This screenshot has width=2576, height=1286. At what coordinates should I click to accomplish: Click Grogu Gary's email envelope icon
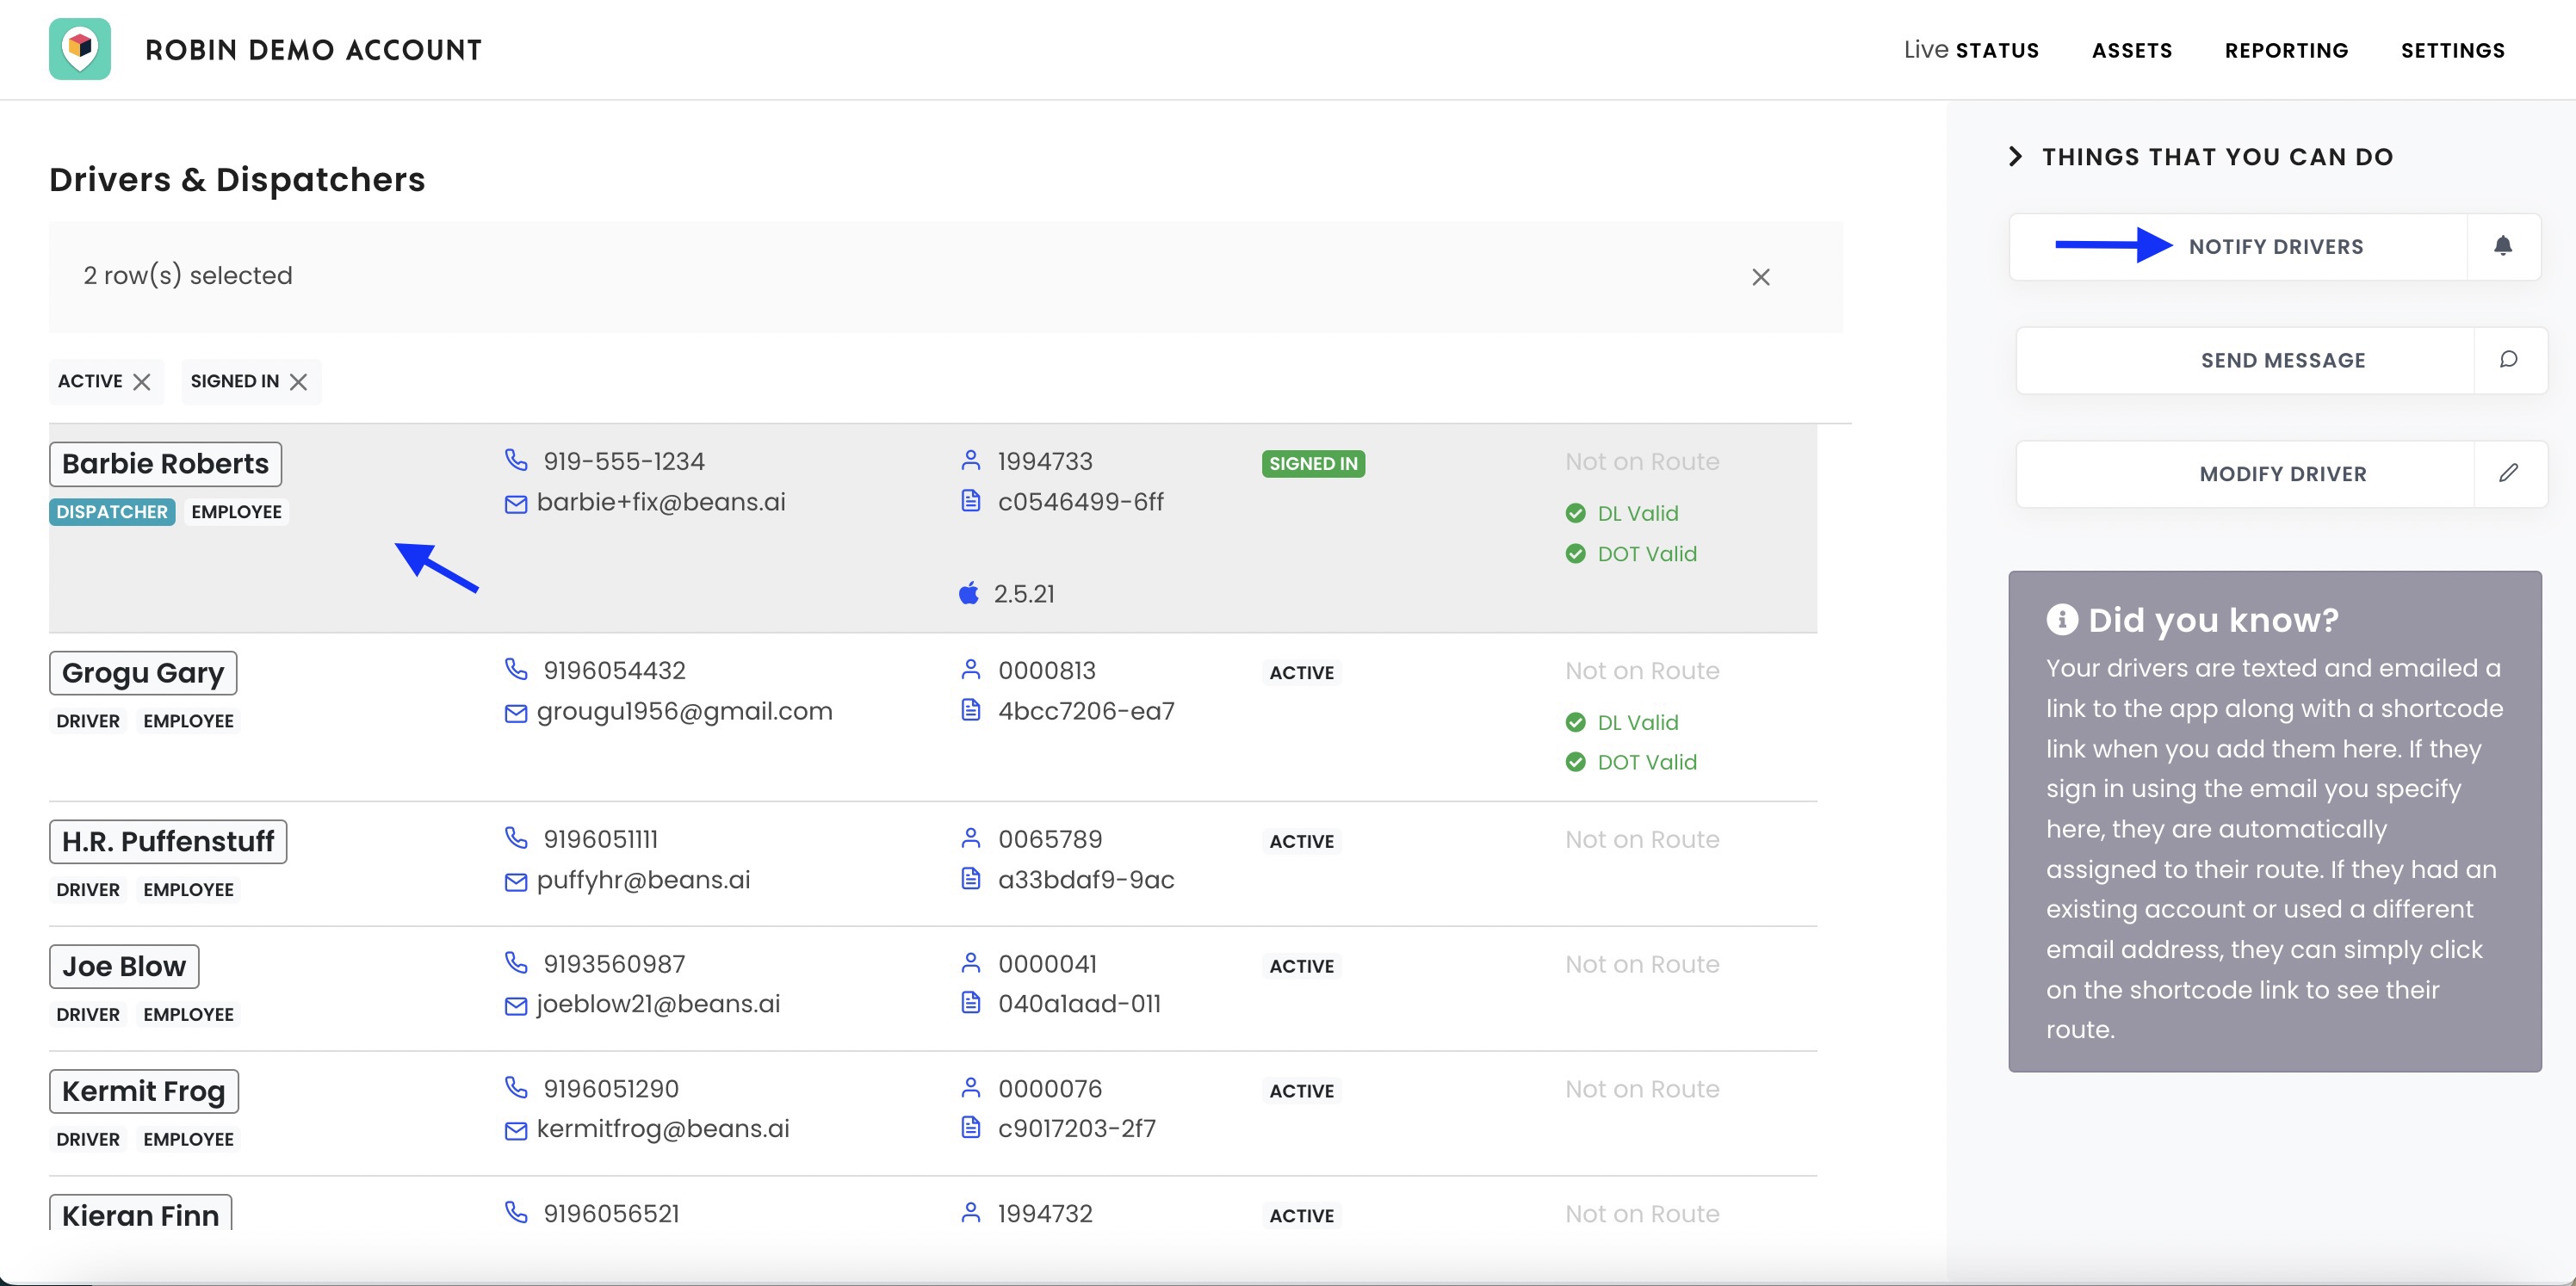pos(516,713)
